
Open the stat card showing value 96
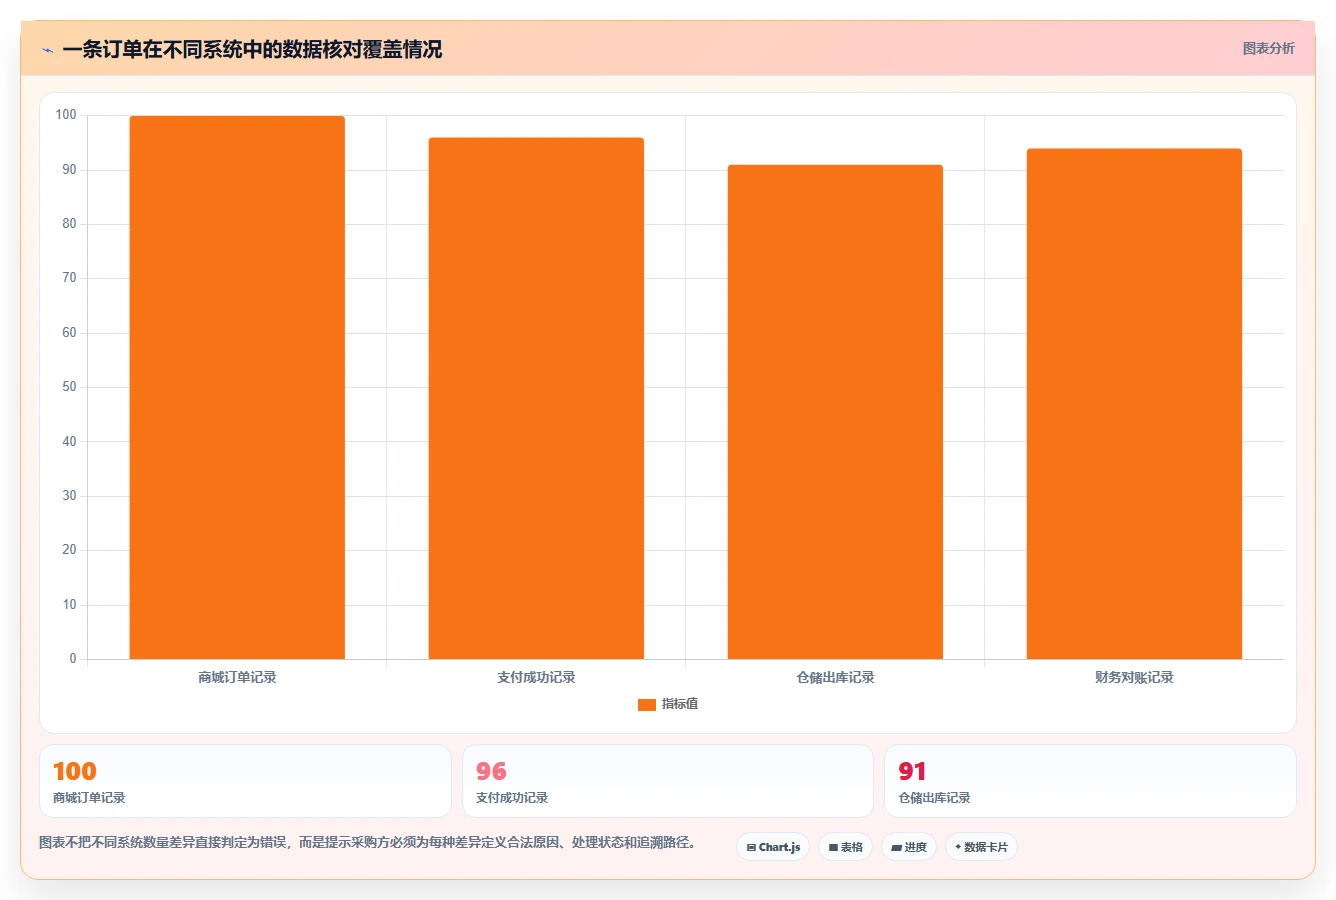[668, 781]
